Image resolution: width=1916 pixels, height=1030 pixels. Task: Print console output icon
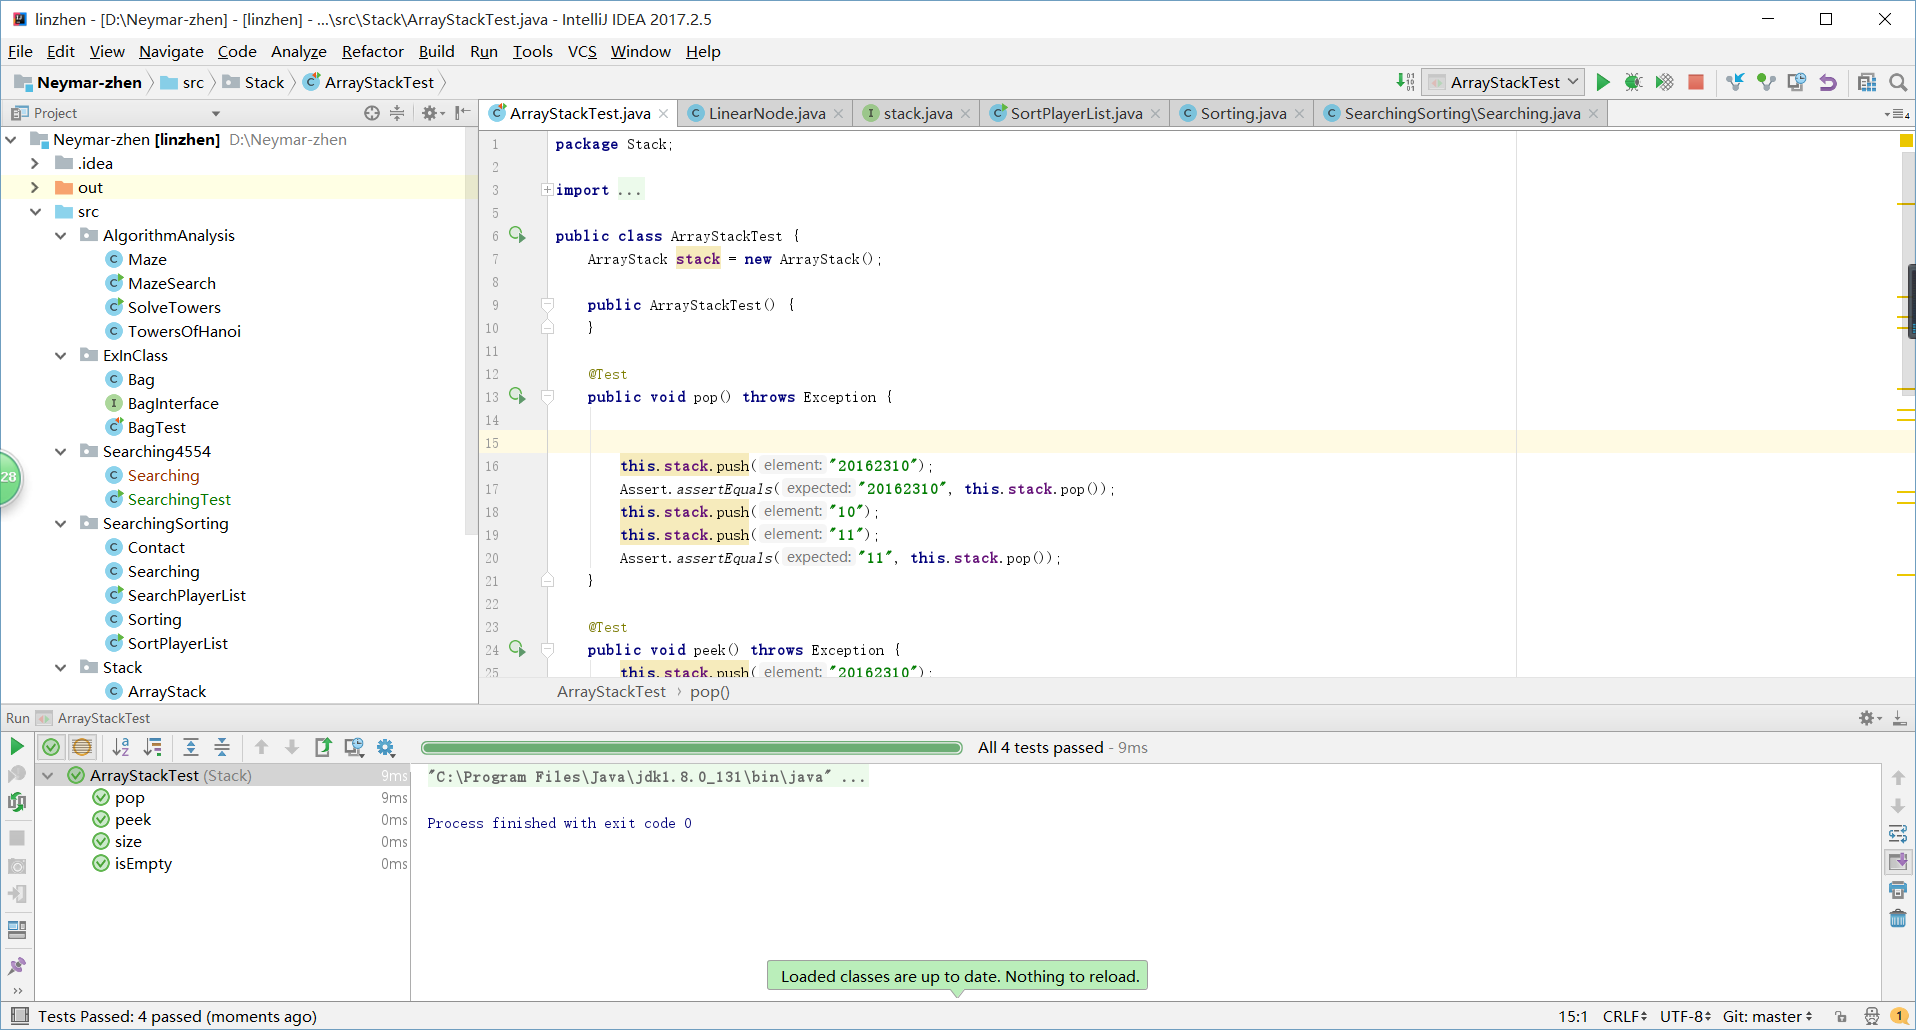(1898, 890)
